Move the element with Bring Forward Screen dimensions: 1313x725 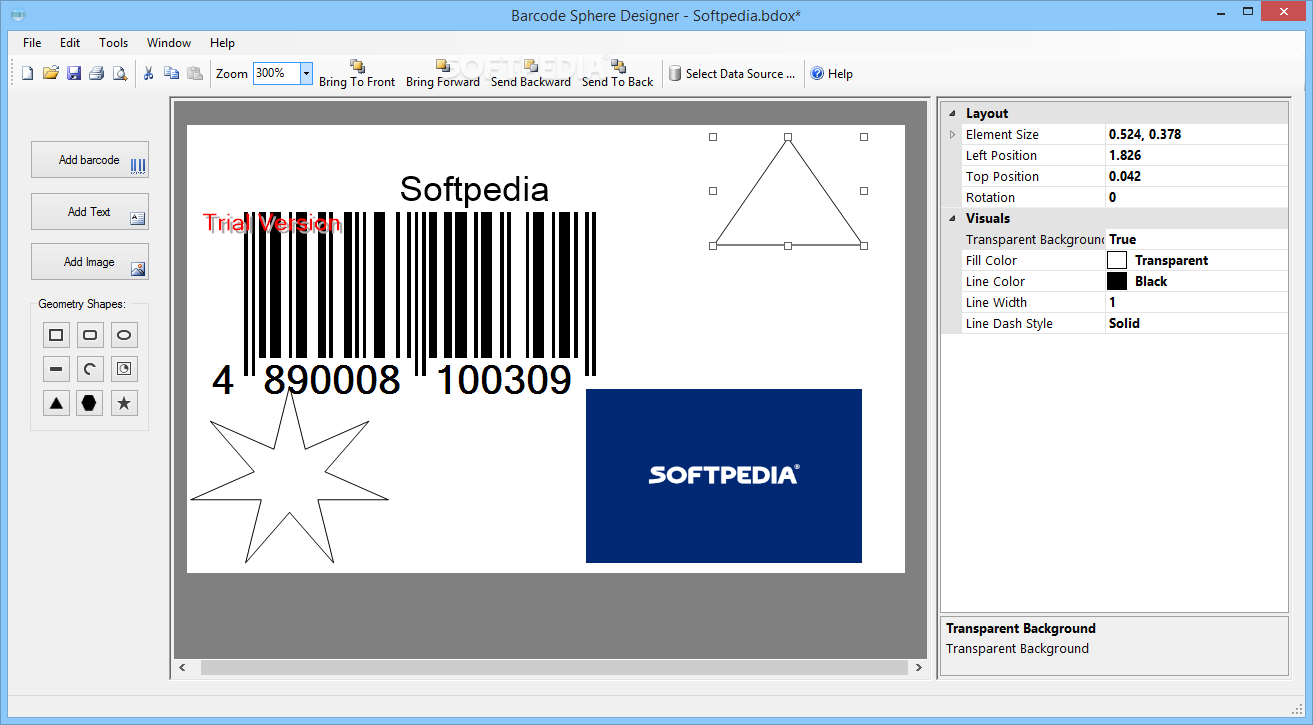point(443,74)
